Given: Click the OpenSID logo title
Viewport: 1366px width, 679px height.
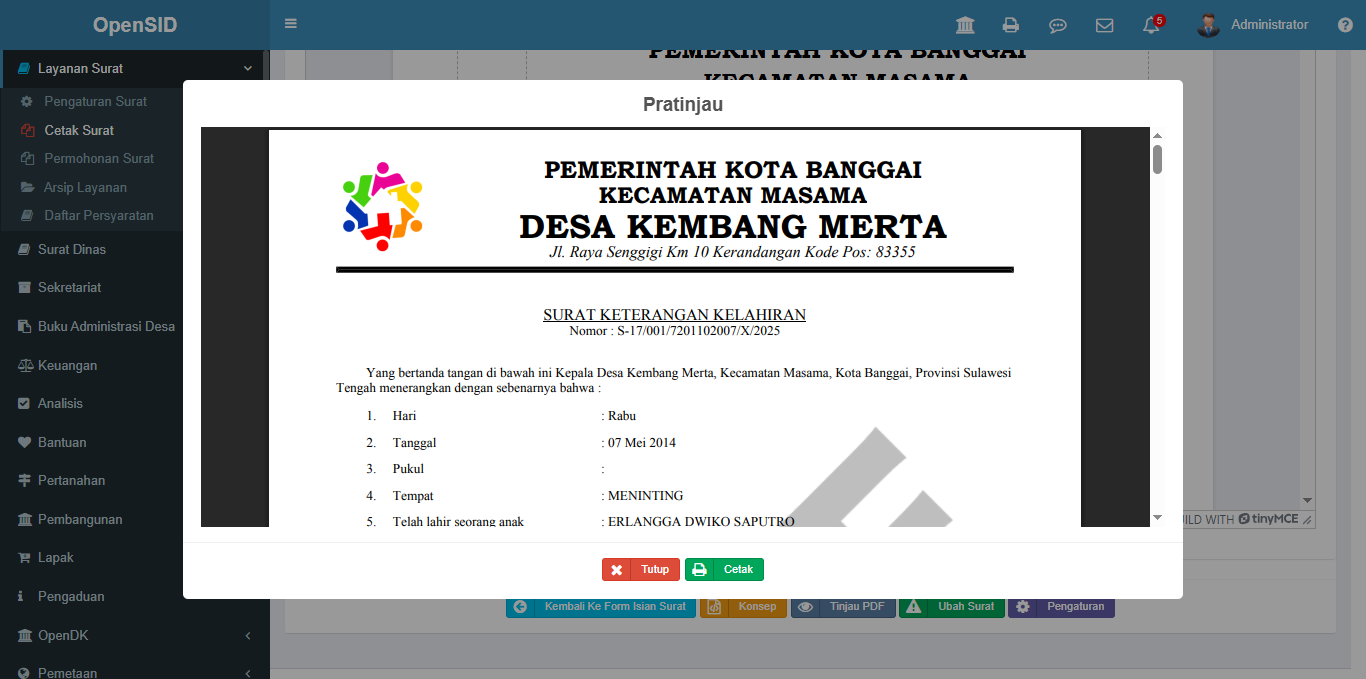Looking at the screenshot, I should coord(135,25).
